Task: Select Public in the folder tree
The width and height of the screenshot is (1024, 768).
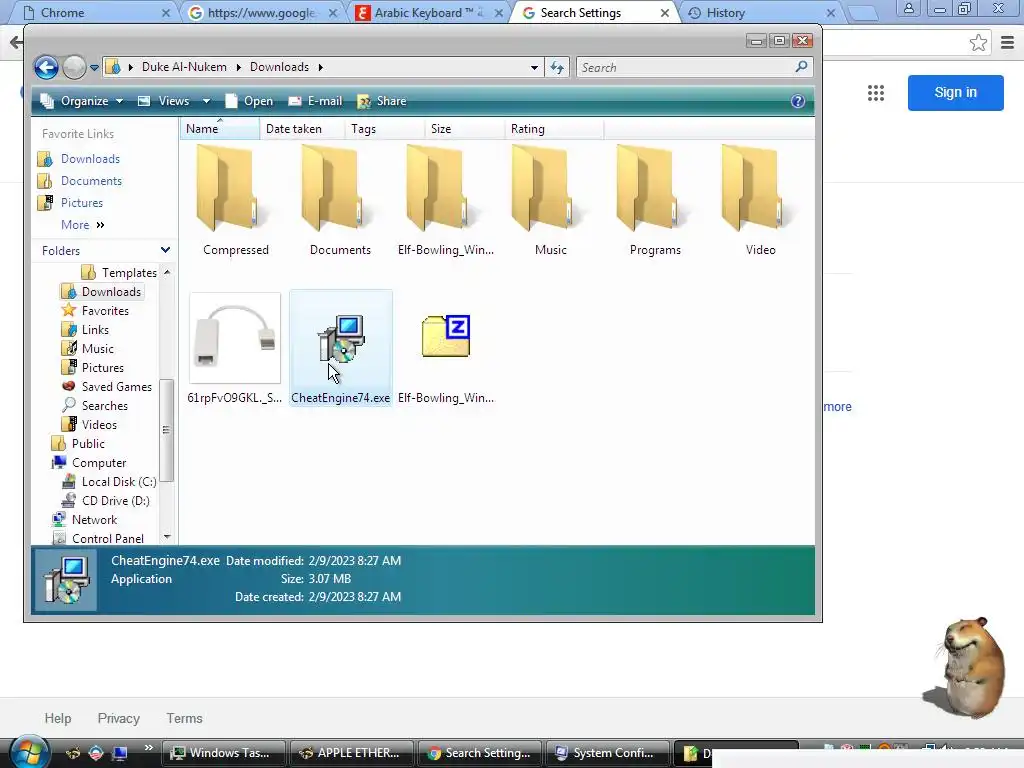Action: pyautogui.click(x=88, y=443)
